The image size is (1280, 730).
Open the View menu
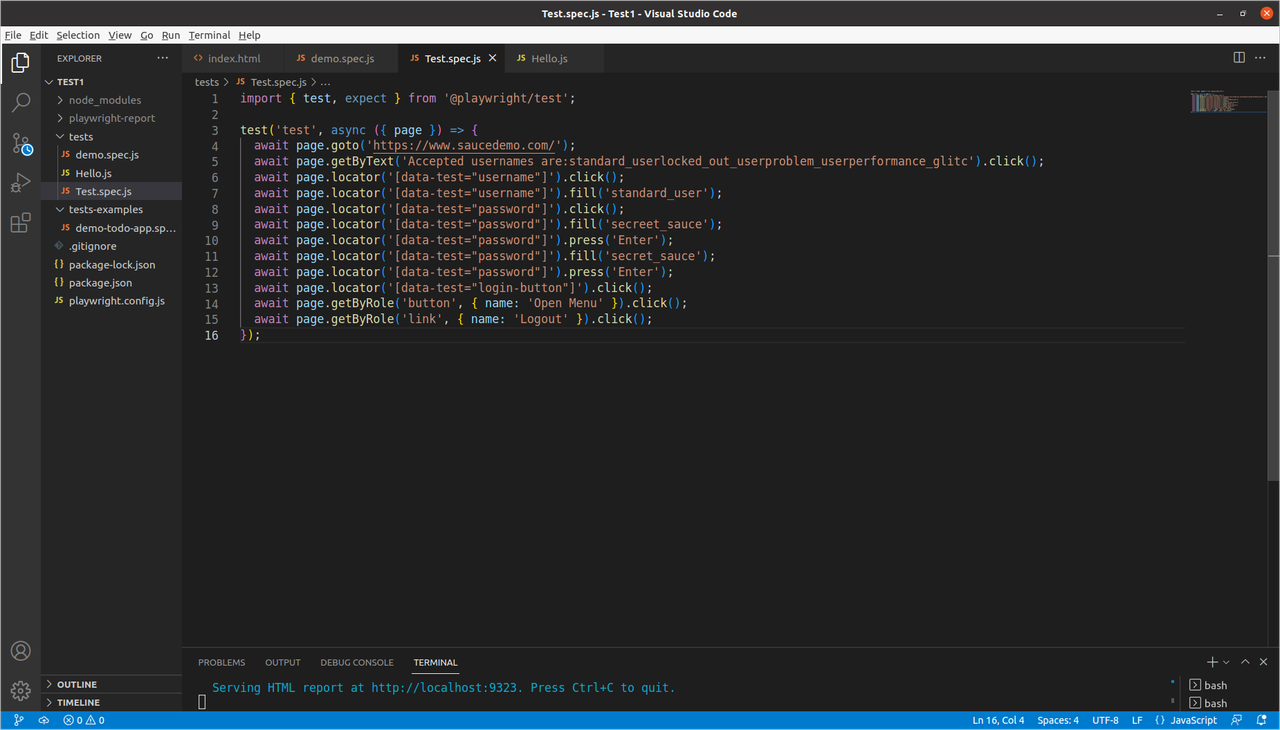(x=120, y=35)
